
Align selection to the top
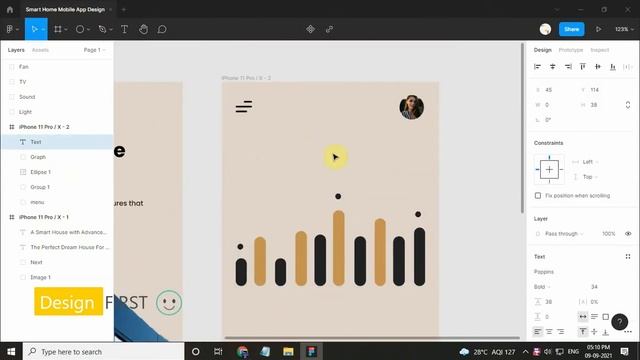(x=583, y=67)
